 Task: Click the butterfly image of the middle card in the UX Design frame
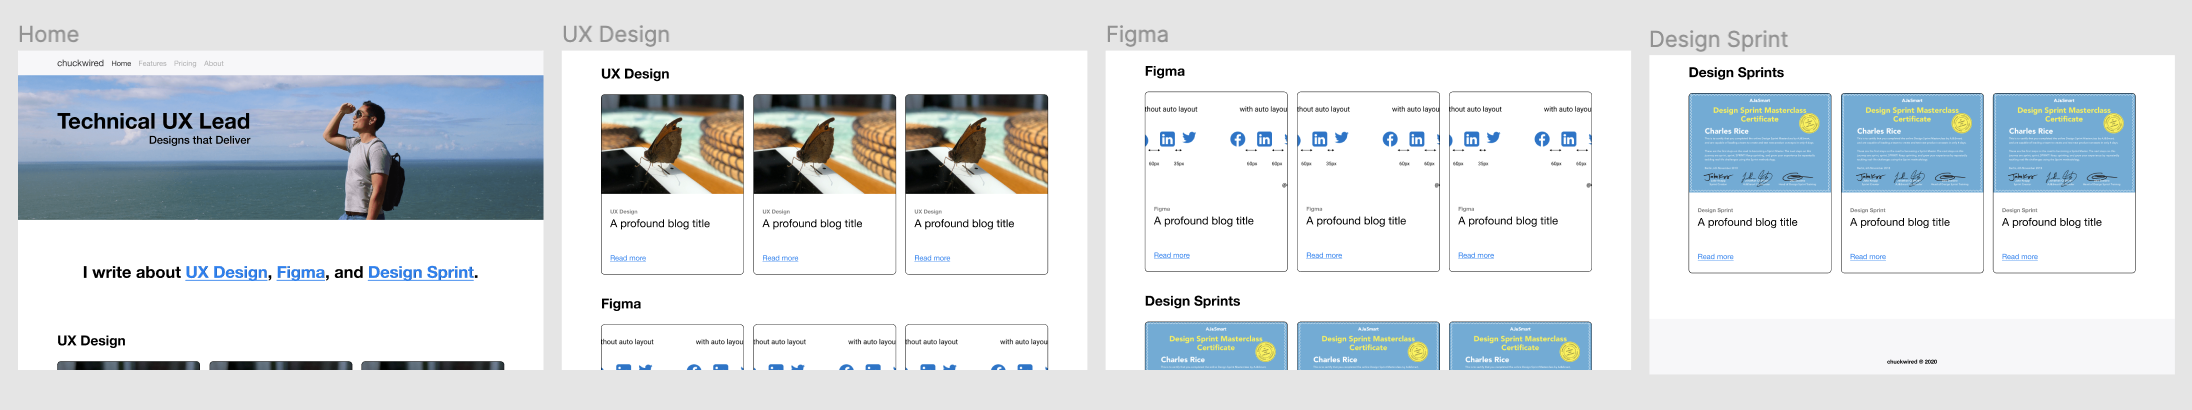824,144
